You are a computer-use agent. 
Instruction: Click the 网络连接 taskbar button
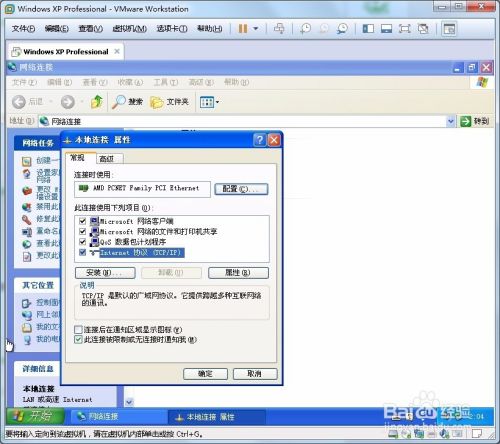[x=119, y=416]
